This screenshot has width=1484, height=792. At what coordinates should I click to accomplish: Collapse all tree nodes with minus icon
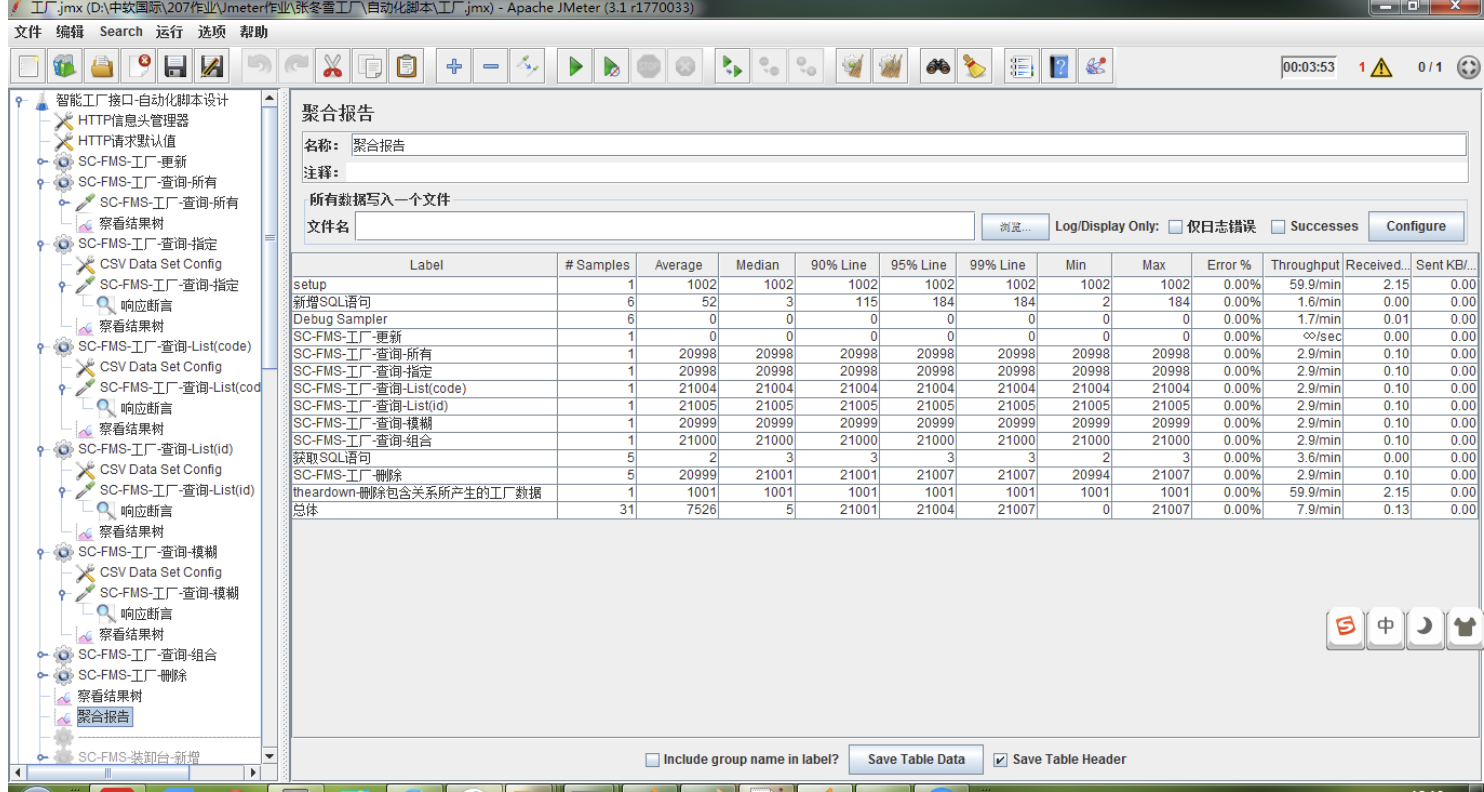click(x=490, y=67)
